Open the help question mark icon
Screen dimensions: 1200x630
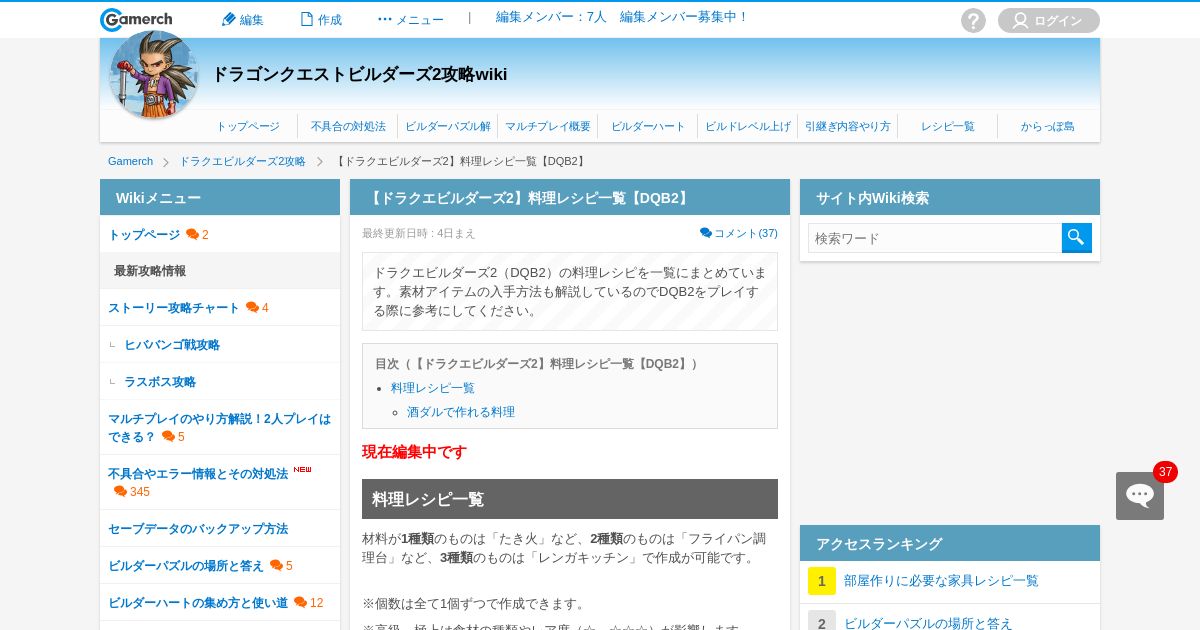coord(973,21)
